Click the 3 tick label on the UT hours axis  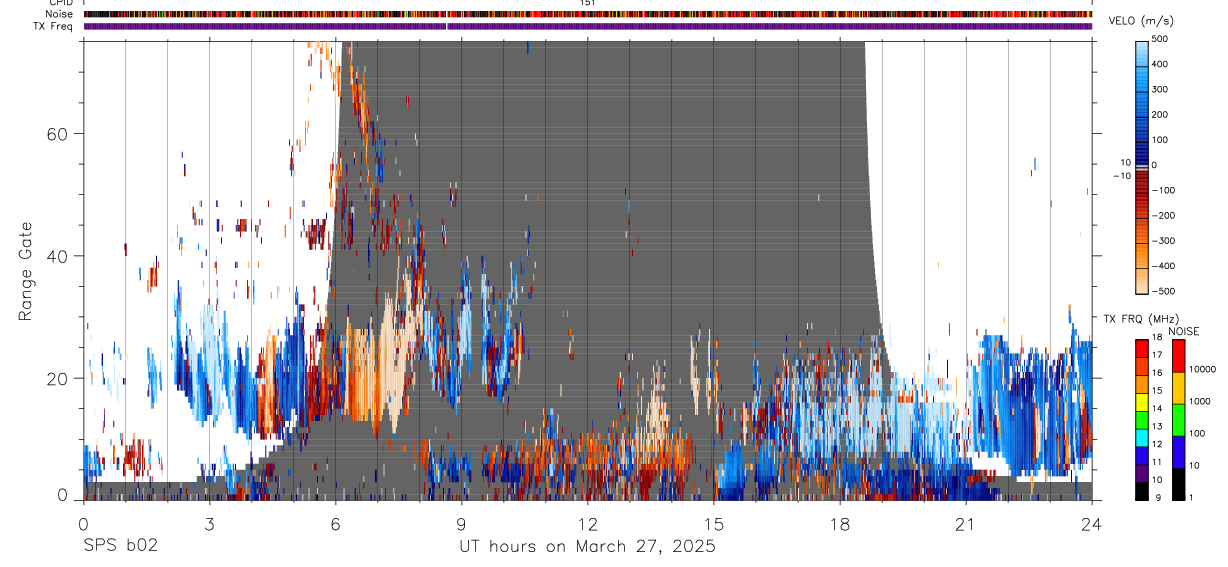(x=209, y=524)
